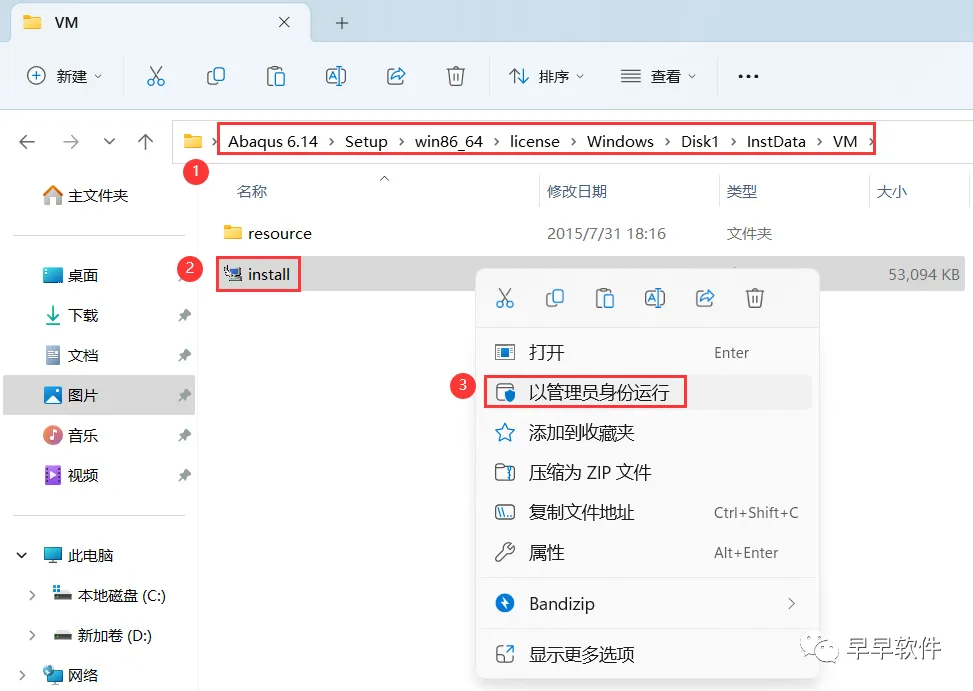Open 视频 in the sidebar
The height and width of the screenshot is (691, 973).
coord(70,475)
